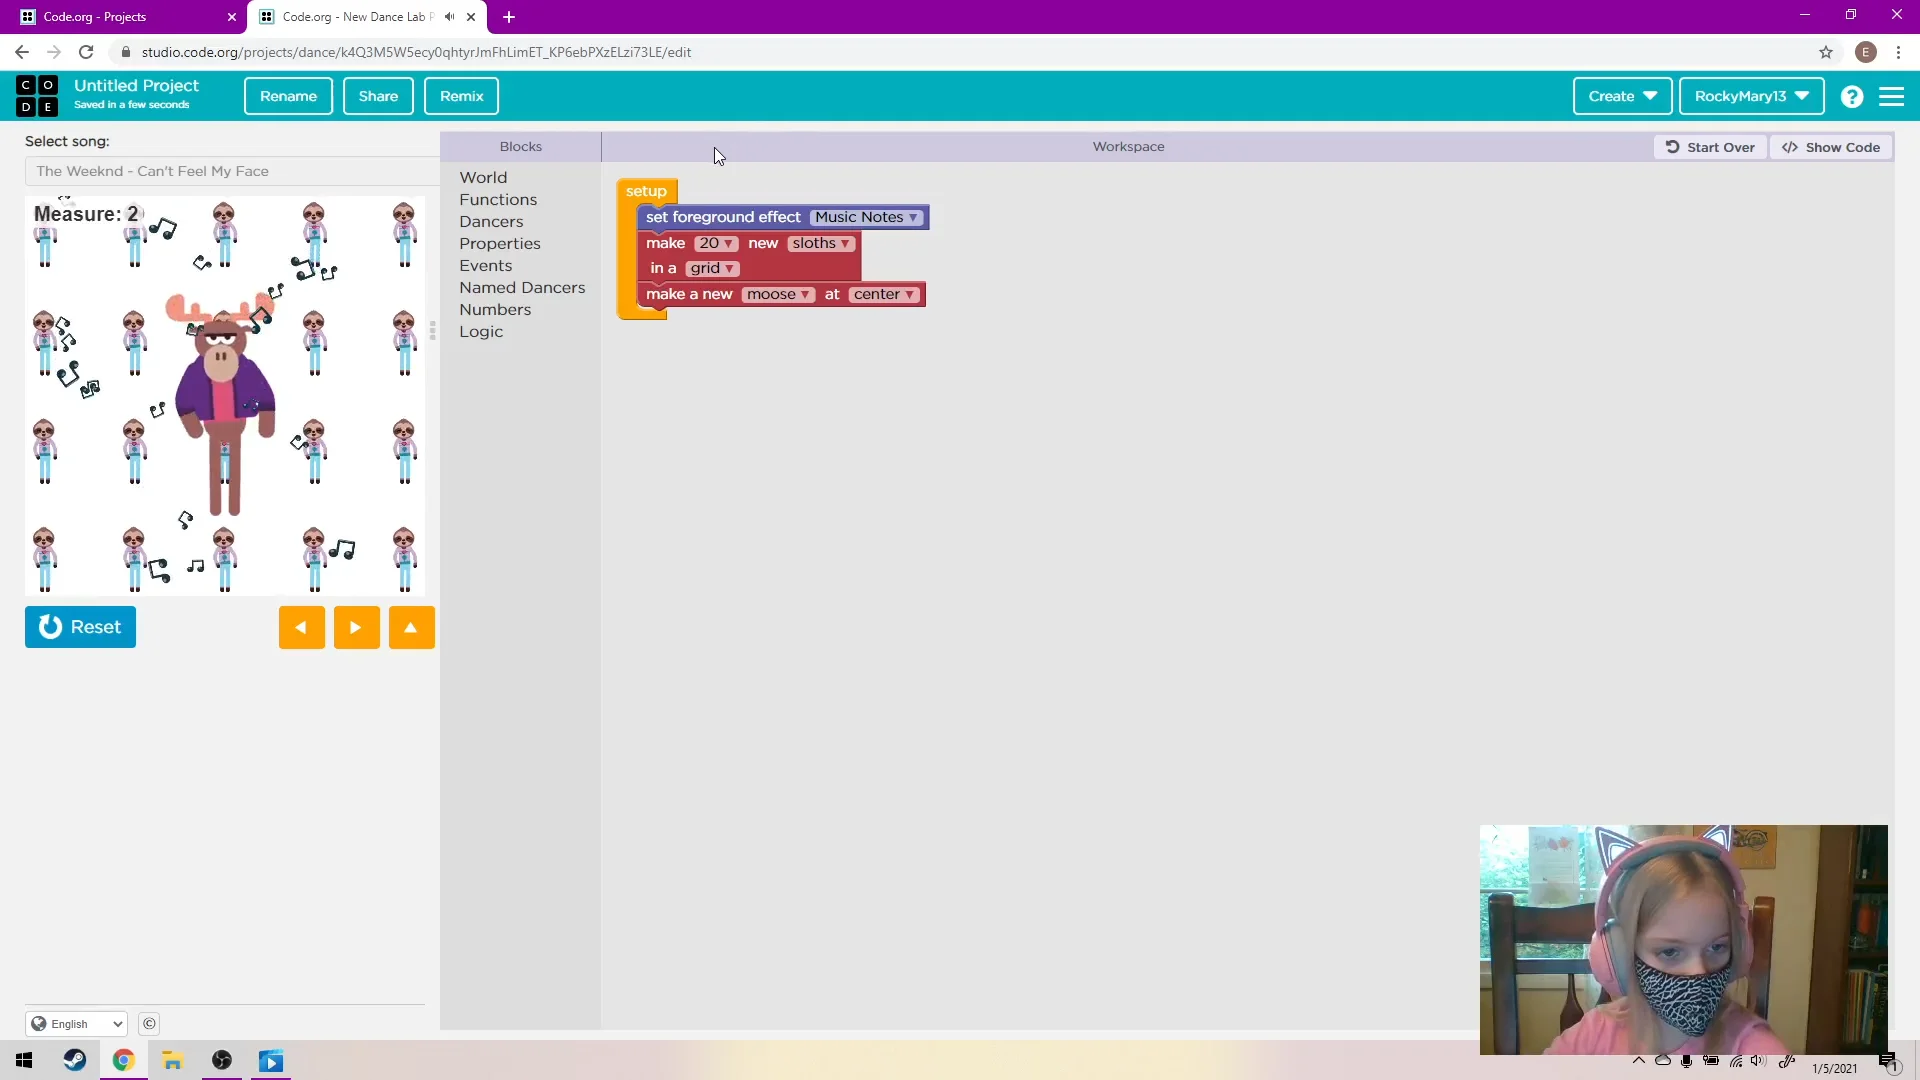
Task: Click the Remix button
Action: 462,95
